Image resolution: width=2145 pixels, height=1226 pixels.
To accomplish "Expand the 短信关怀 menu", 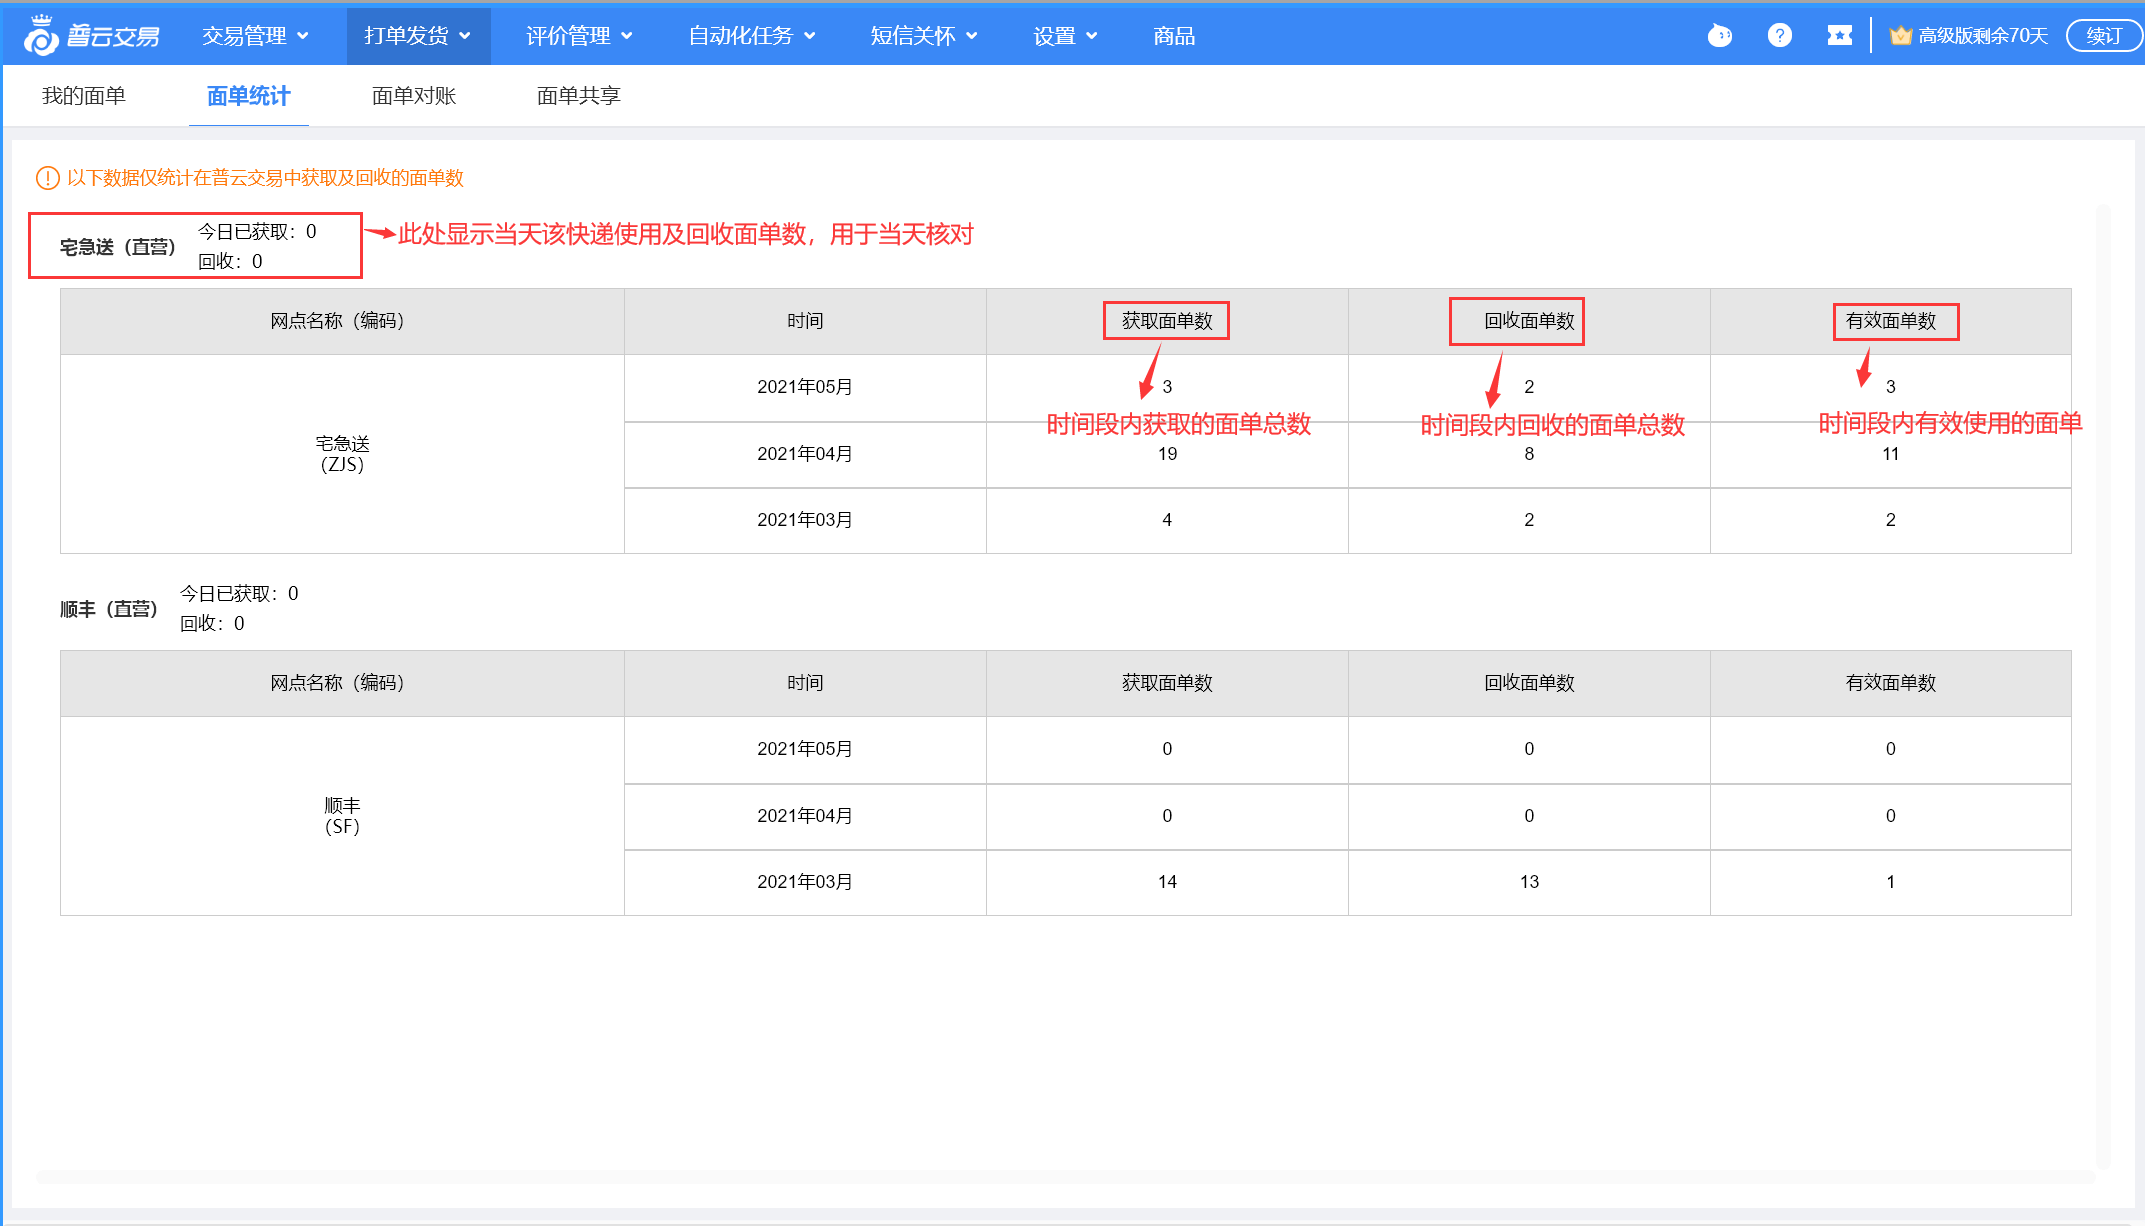I will [x=923, y=36].
